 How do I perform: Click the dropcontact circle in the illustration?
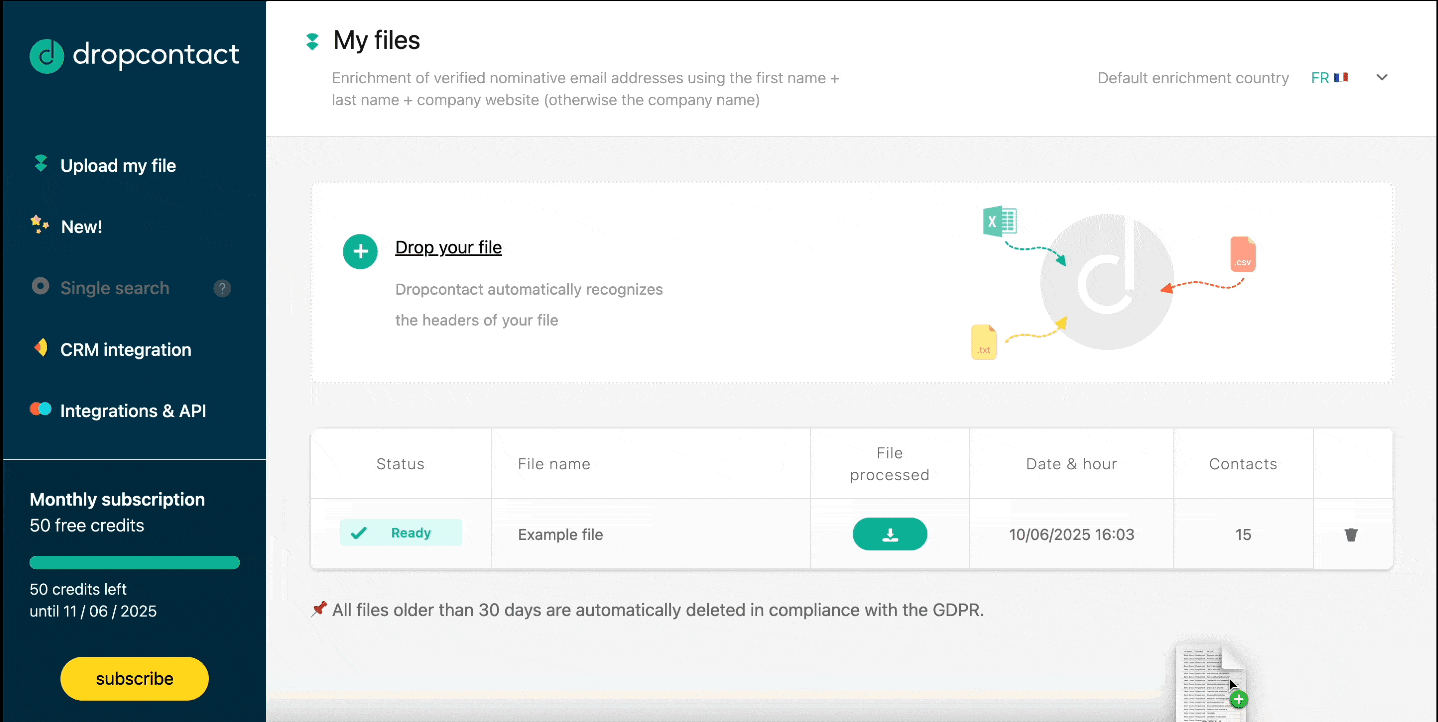tap(1107, 282)
